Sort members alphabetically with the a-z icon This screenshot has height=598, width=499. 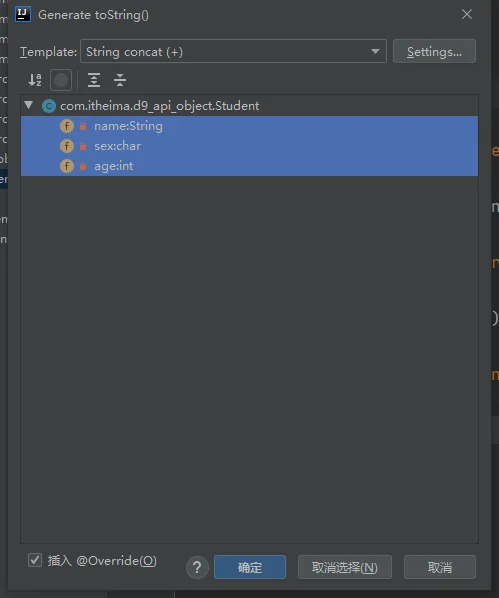point(35,80)
